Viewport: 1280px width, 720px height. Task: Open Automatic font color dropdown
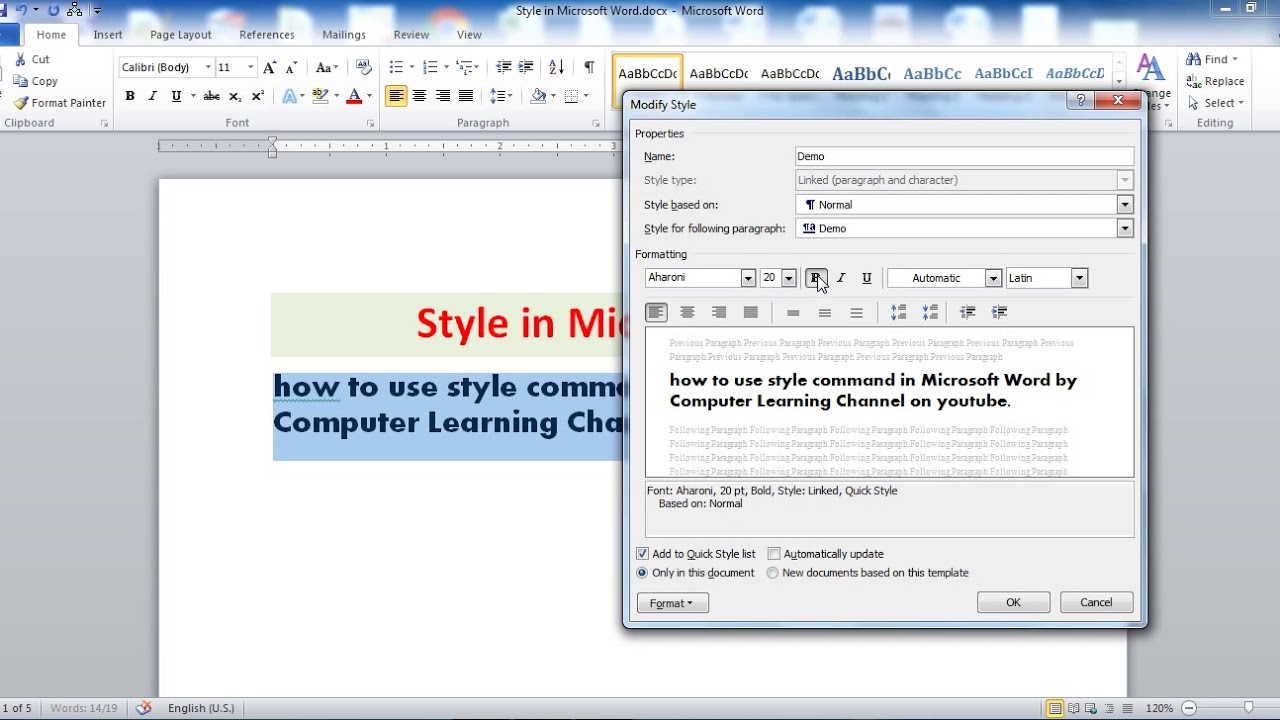click(993, 278)
